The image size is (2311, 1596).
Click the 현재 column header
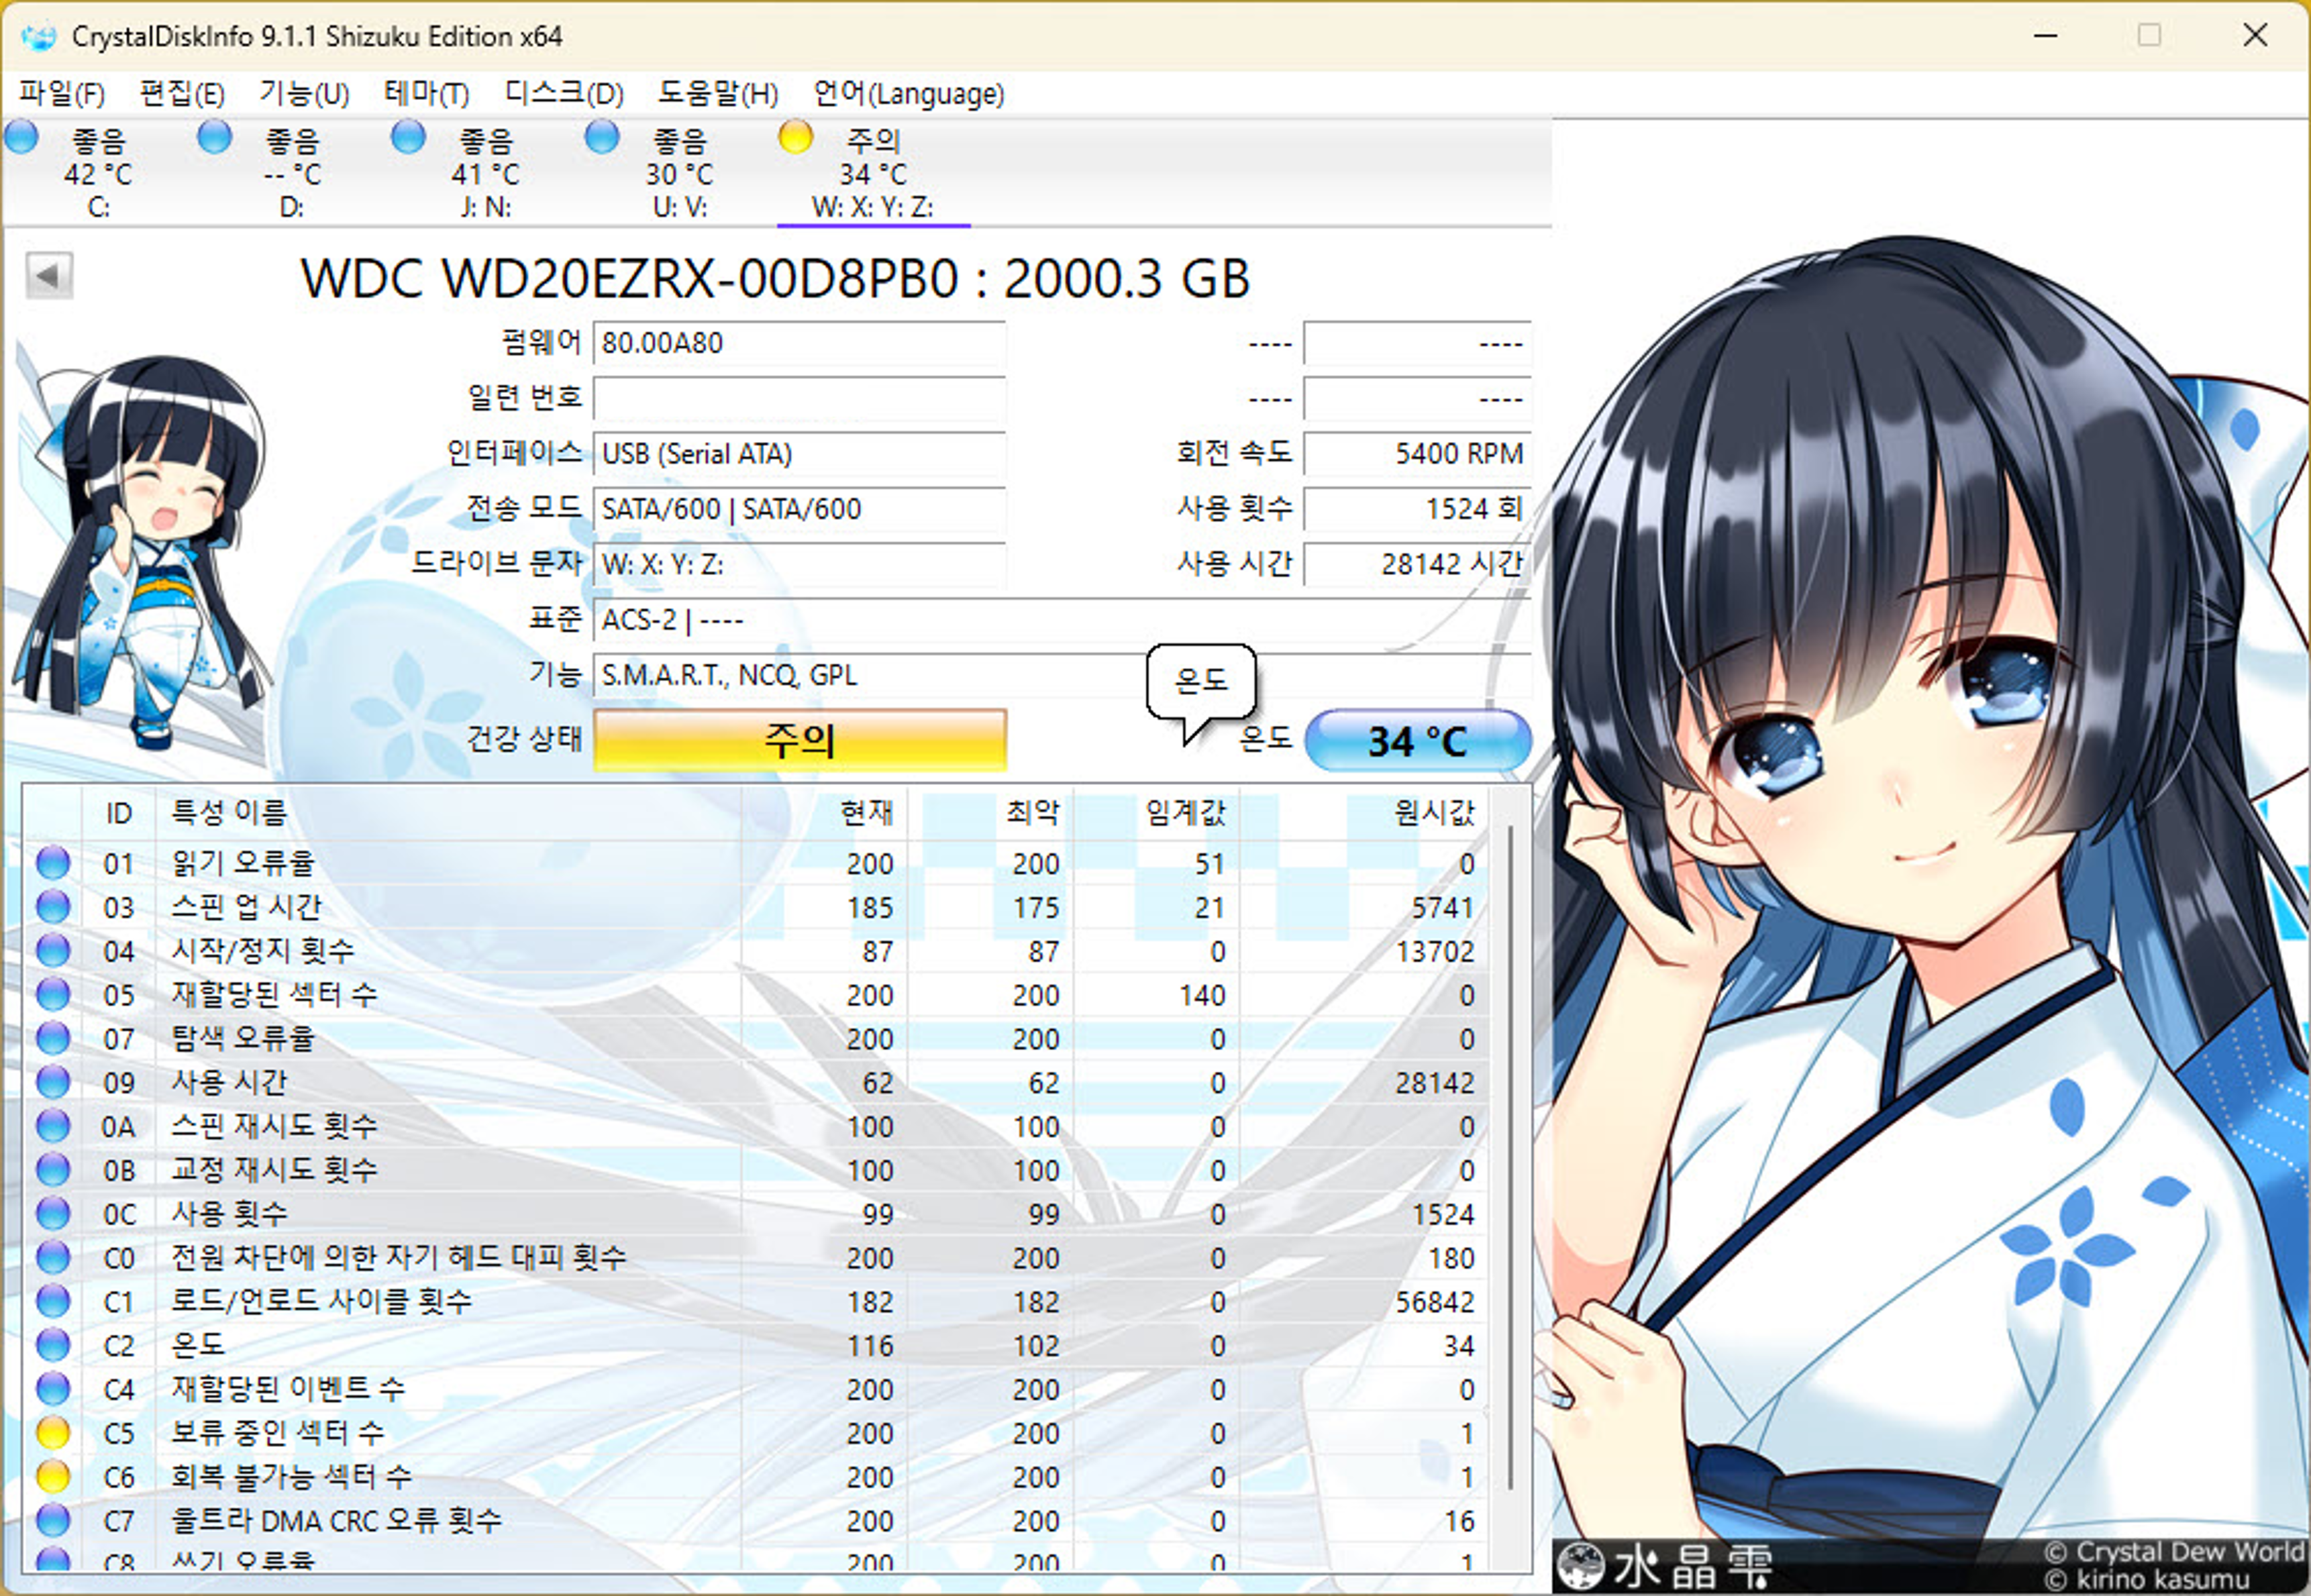click(824, 813)
